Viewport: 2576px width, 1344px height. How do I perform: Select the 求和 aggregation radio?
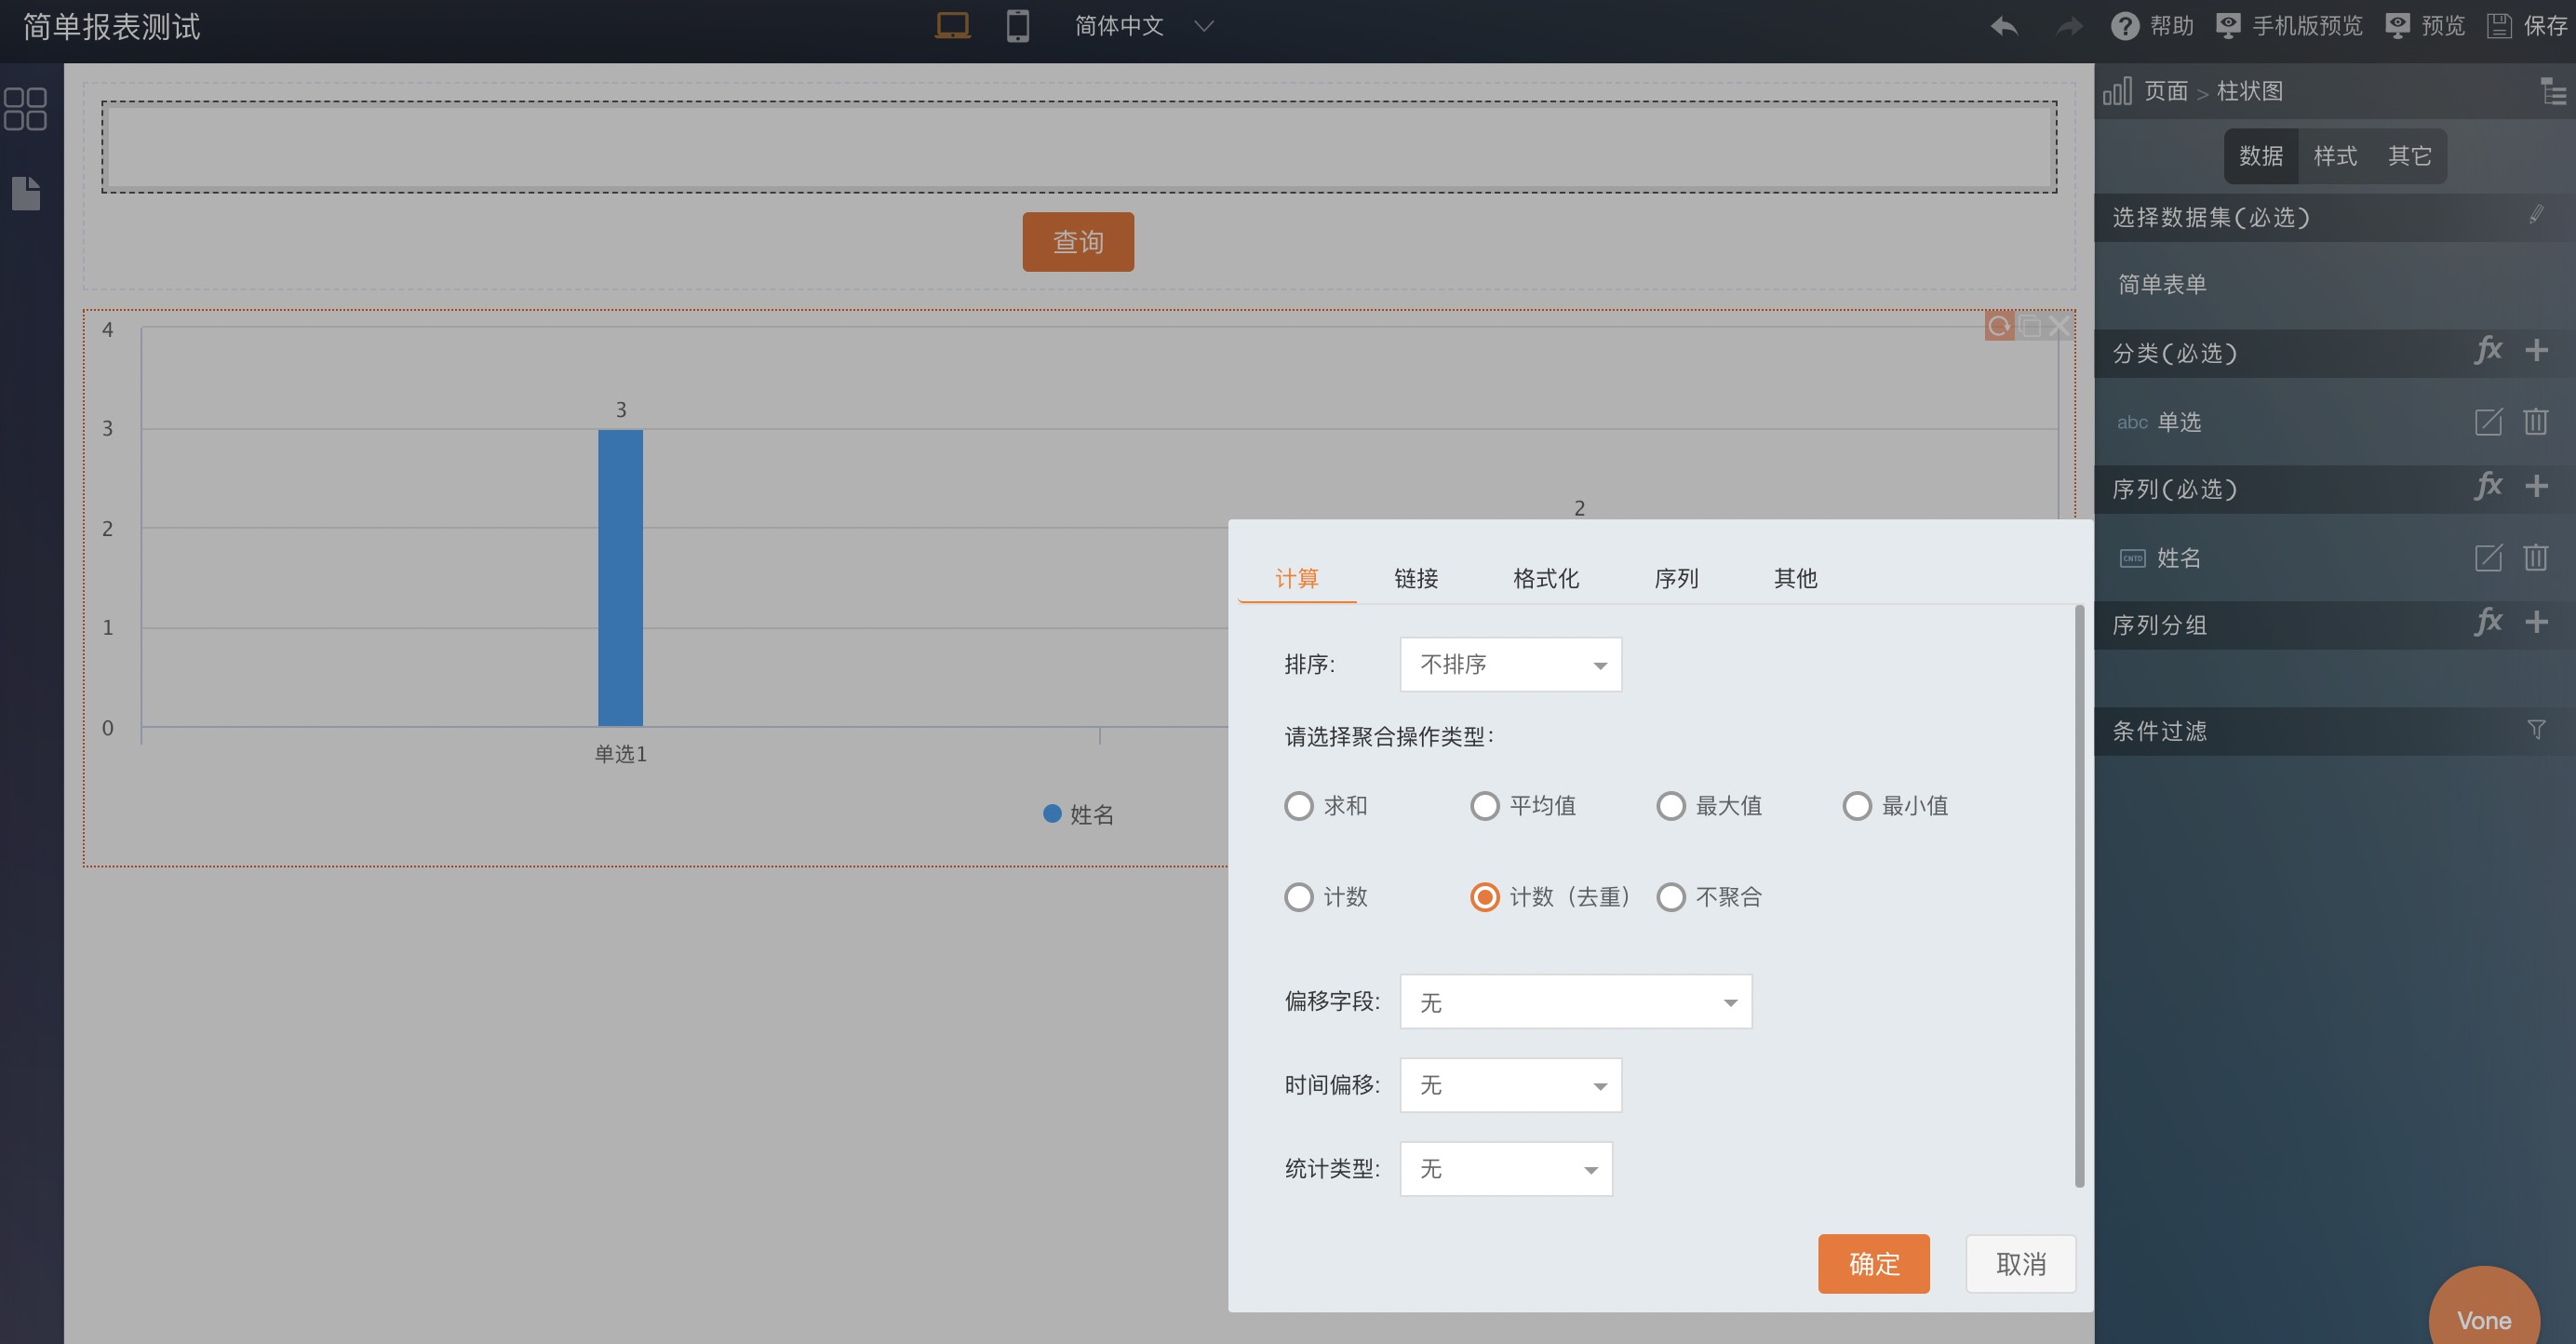coord(1298,806)
